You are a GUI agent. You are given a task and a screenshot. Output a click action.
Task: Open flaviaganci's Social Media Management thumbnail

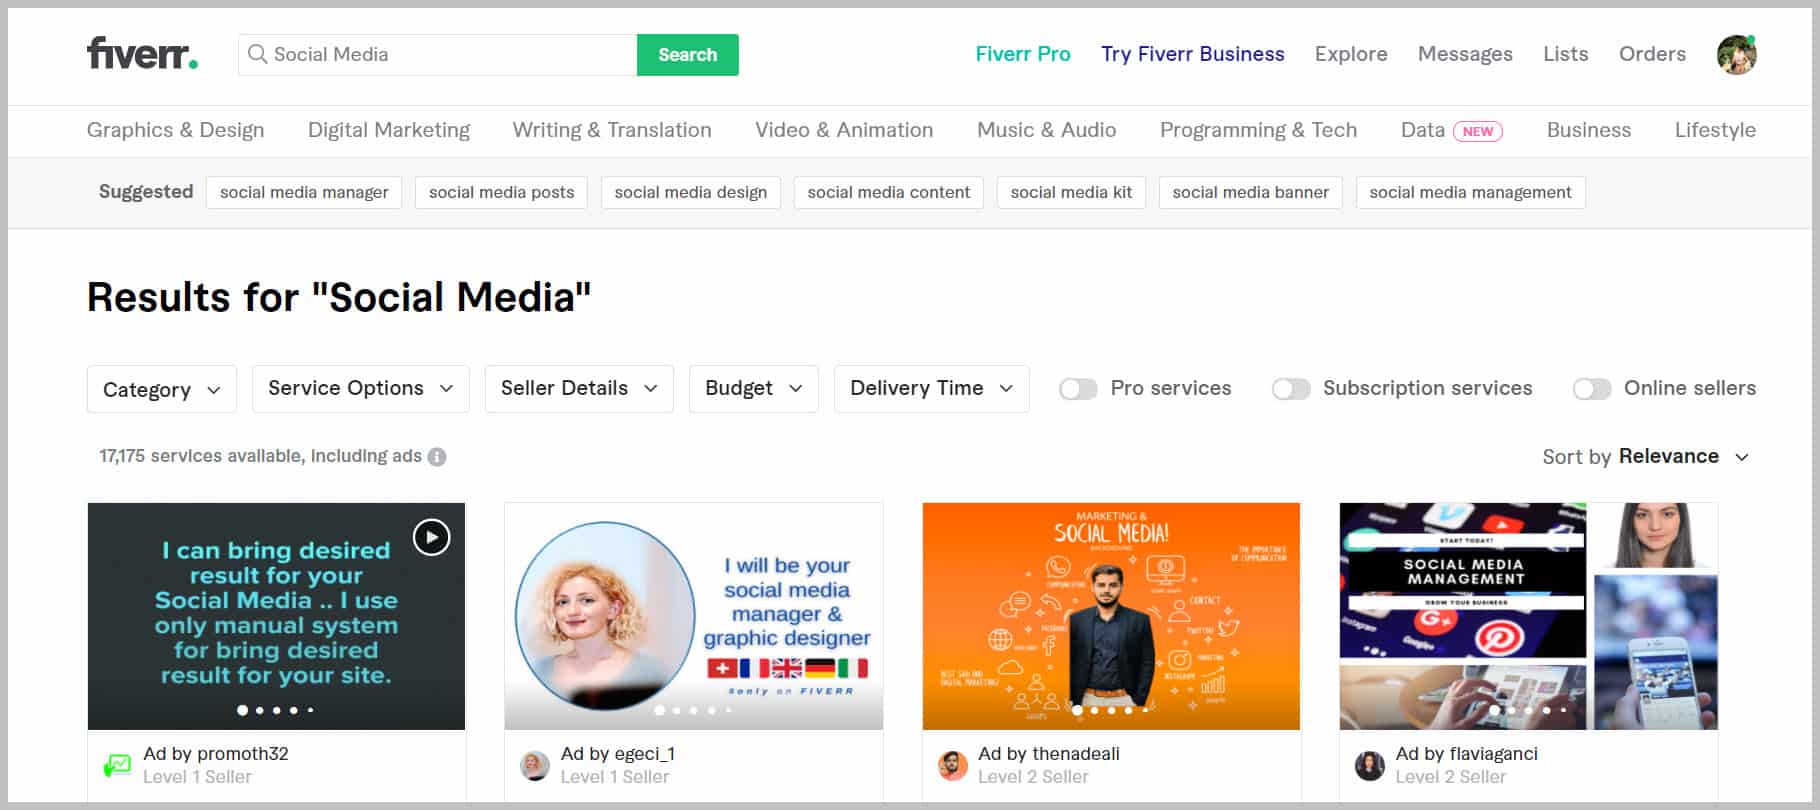click(x=1528, y=616)
